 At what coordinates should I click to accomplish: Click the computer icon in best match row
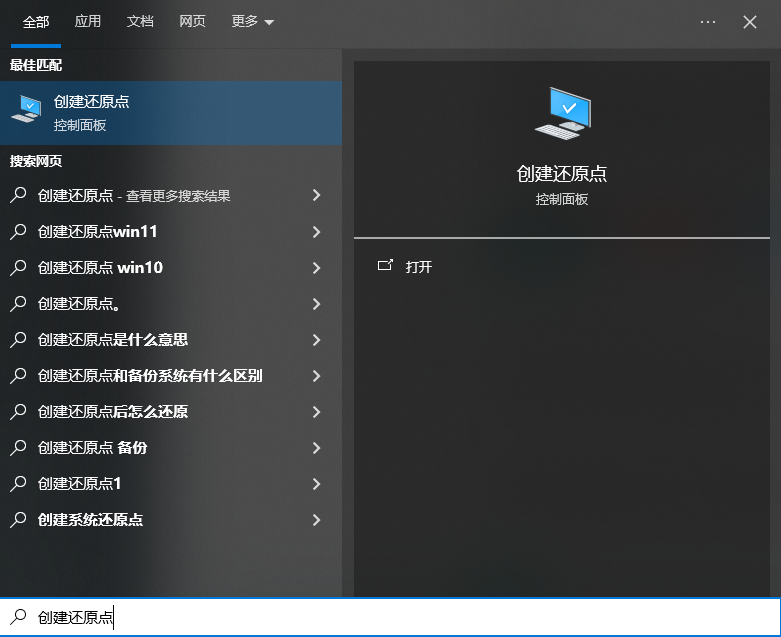point(26,108)
